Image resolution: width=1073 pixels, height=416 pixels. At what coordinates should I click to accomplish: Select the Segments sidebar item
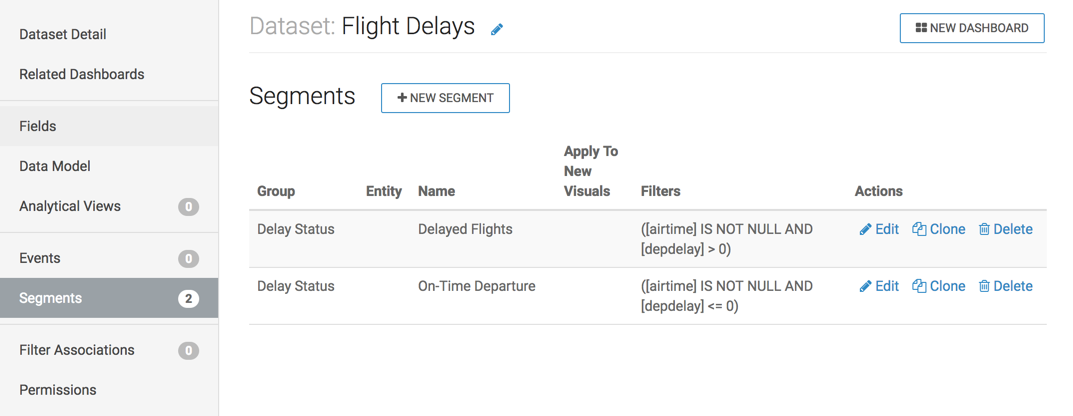point(51,298)
